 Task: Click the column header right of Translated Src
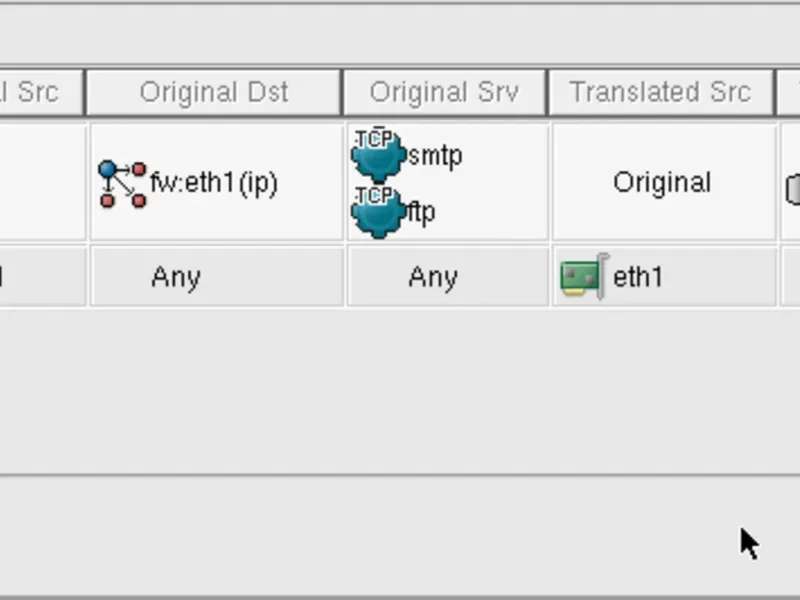click(790, 93)
